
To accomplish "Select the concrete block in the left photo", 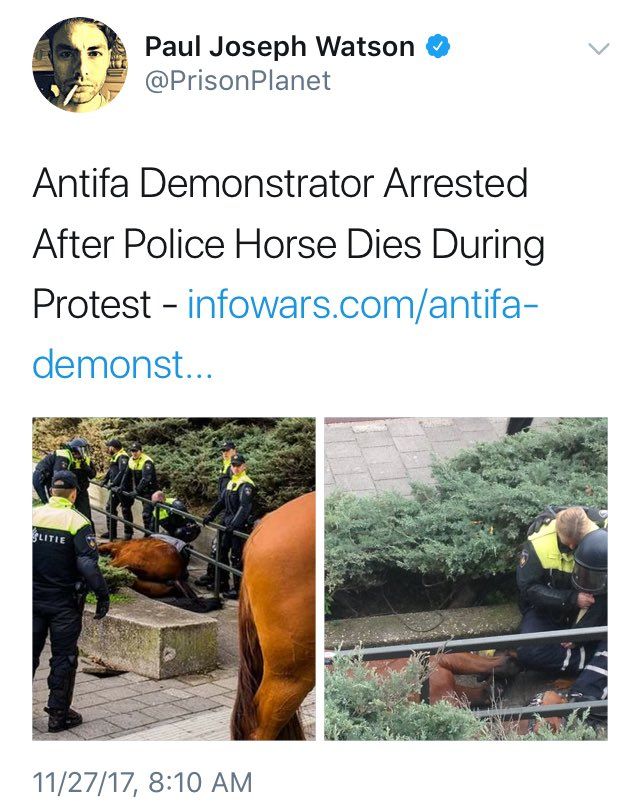I will tap(151, 636).
